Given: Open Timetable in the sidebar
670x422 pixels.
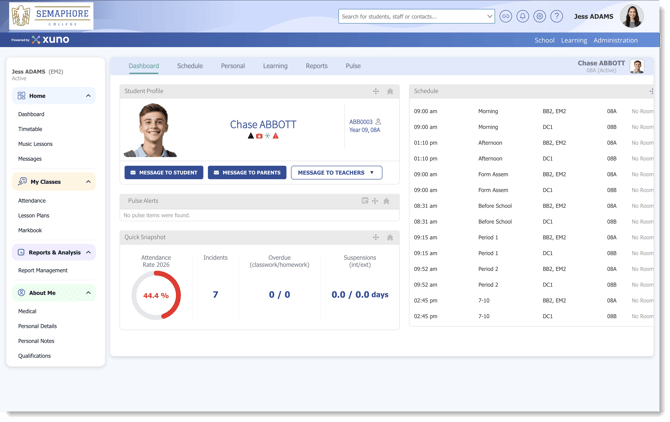Looking at the screenshot, I should (x=30, y=129).
